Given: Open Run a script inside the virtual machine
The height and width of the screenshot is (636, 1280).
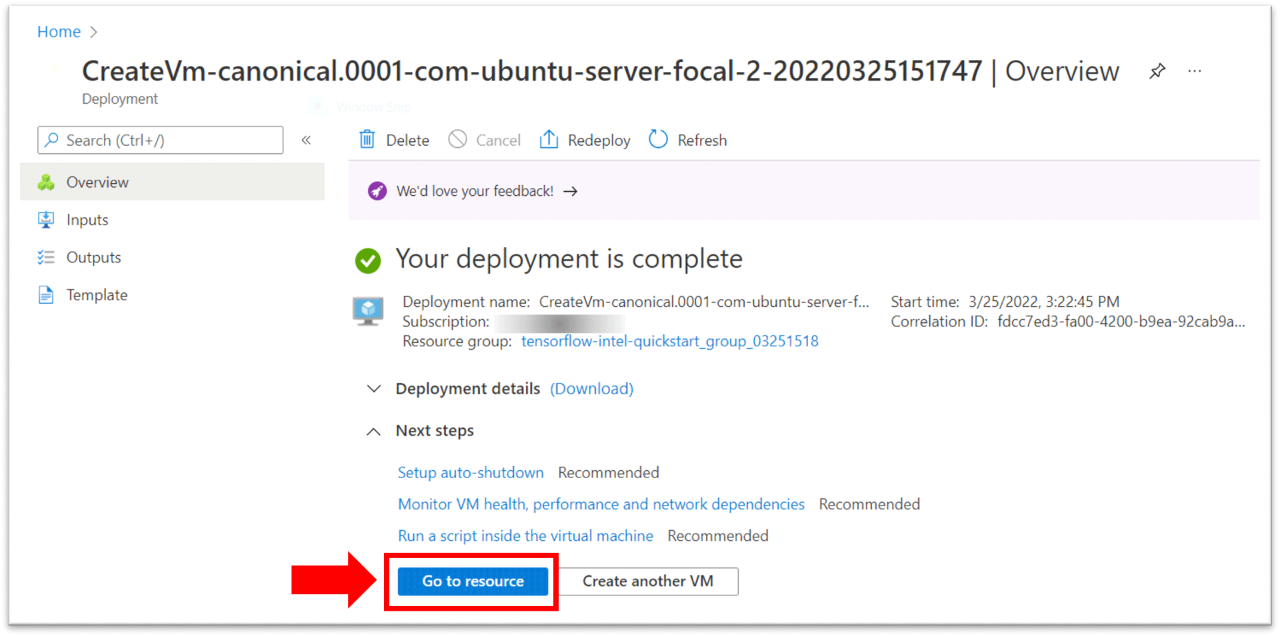Looking at the screenshot, I should tap(526, 536).
